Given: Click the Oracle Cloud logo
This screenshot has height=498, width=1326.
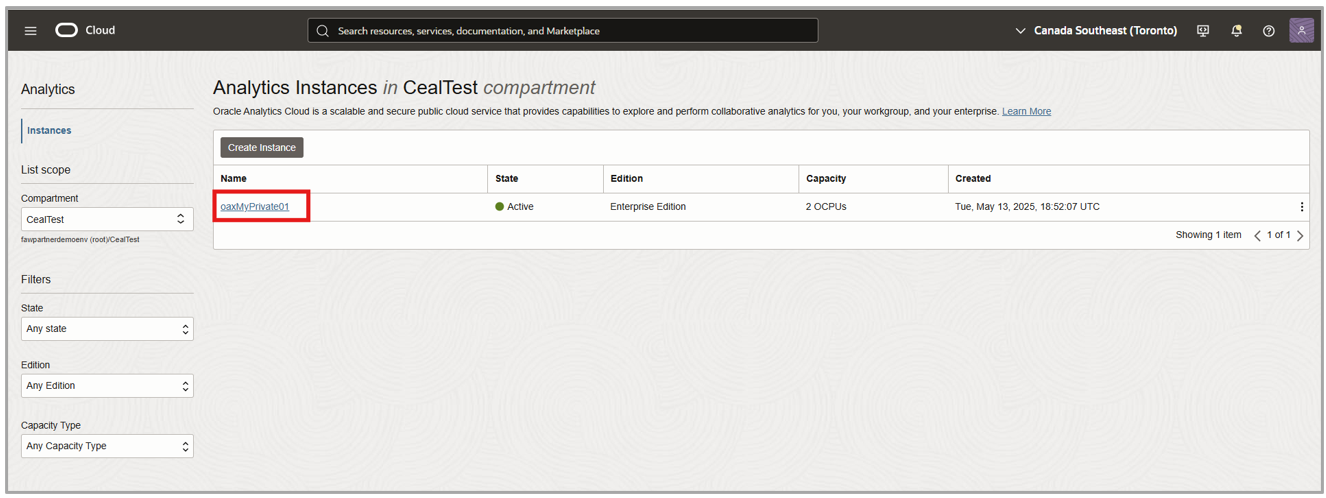Looking at the screenshot, I should (x=85, y=31).
